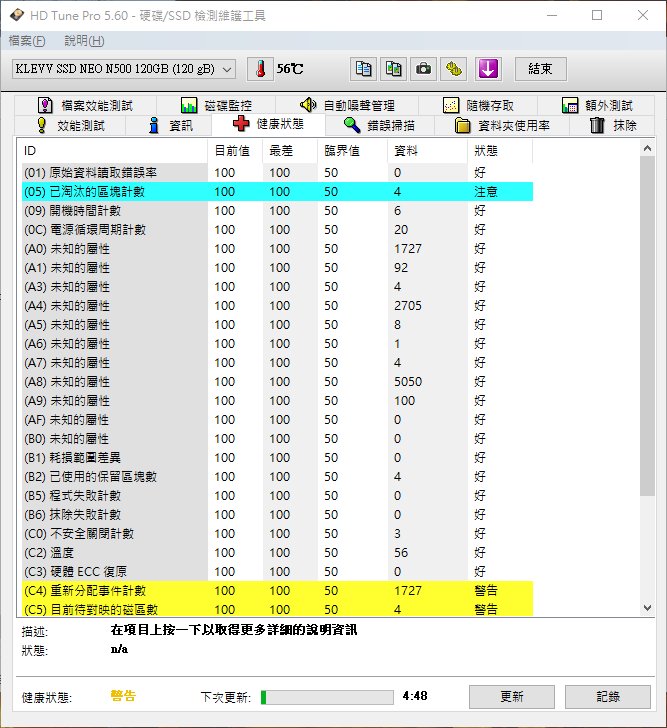Image resolution: width=667 pixels, height=728 pixels.
Task: Select row (0C) 電源循環周期計數
Action: tap(278, 230)
